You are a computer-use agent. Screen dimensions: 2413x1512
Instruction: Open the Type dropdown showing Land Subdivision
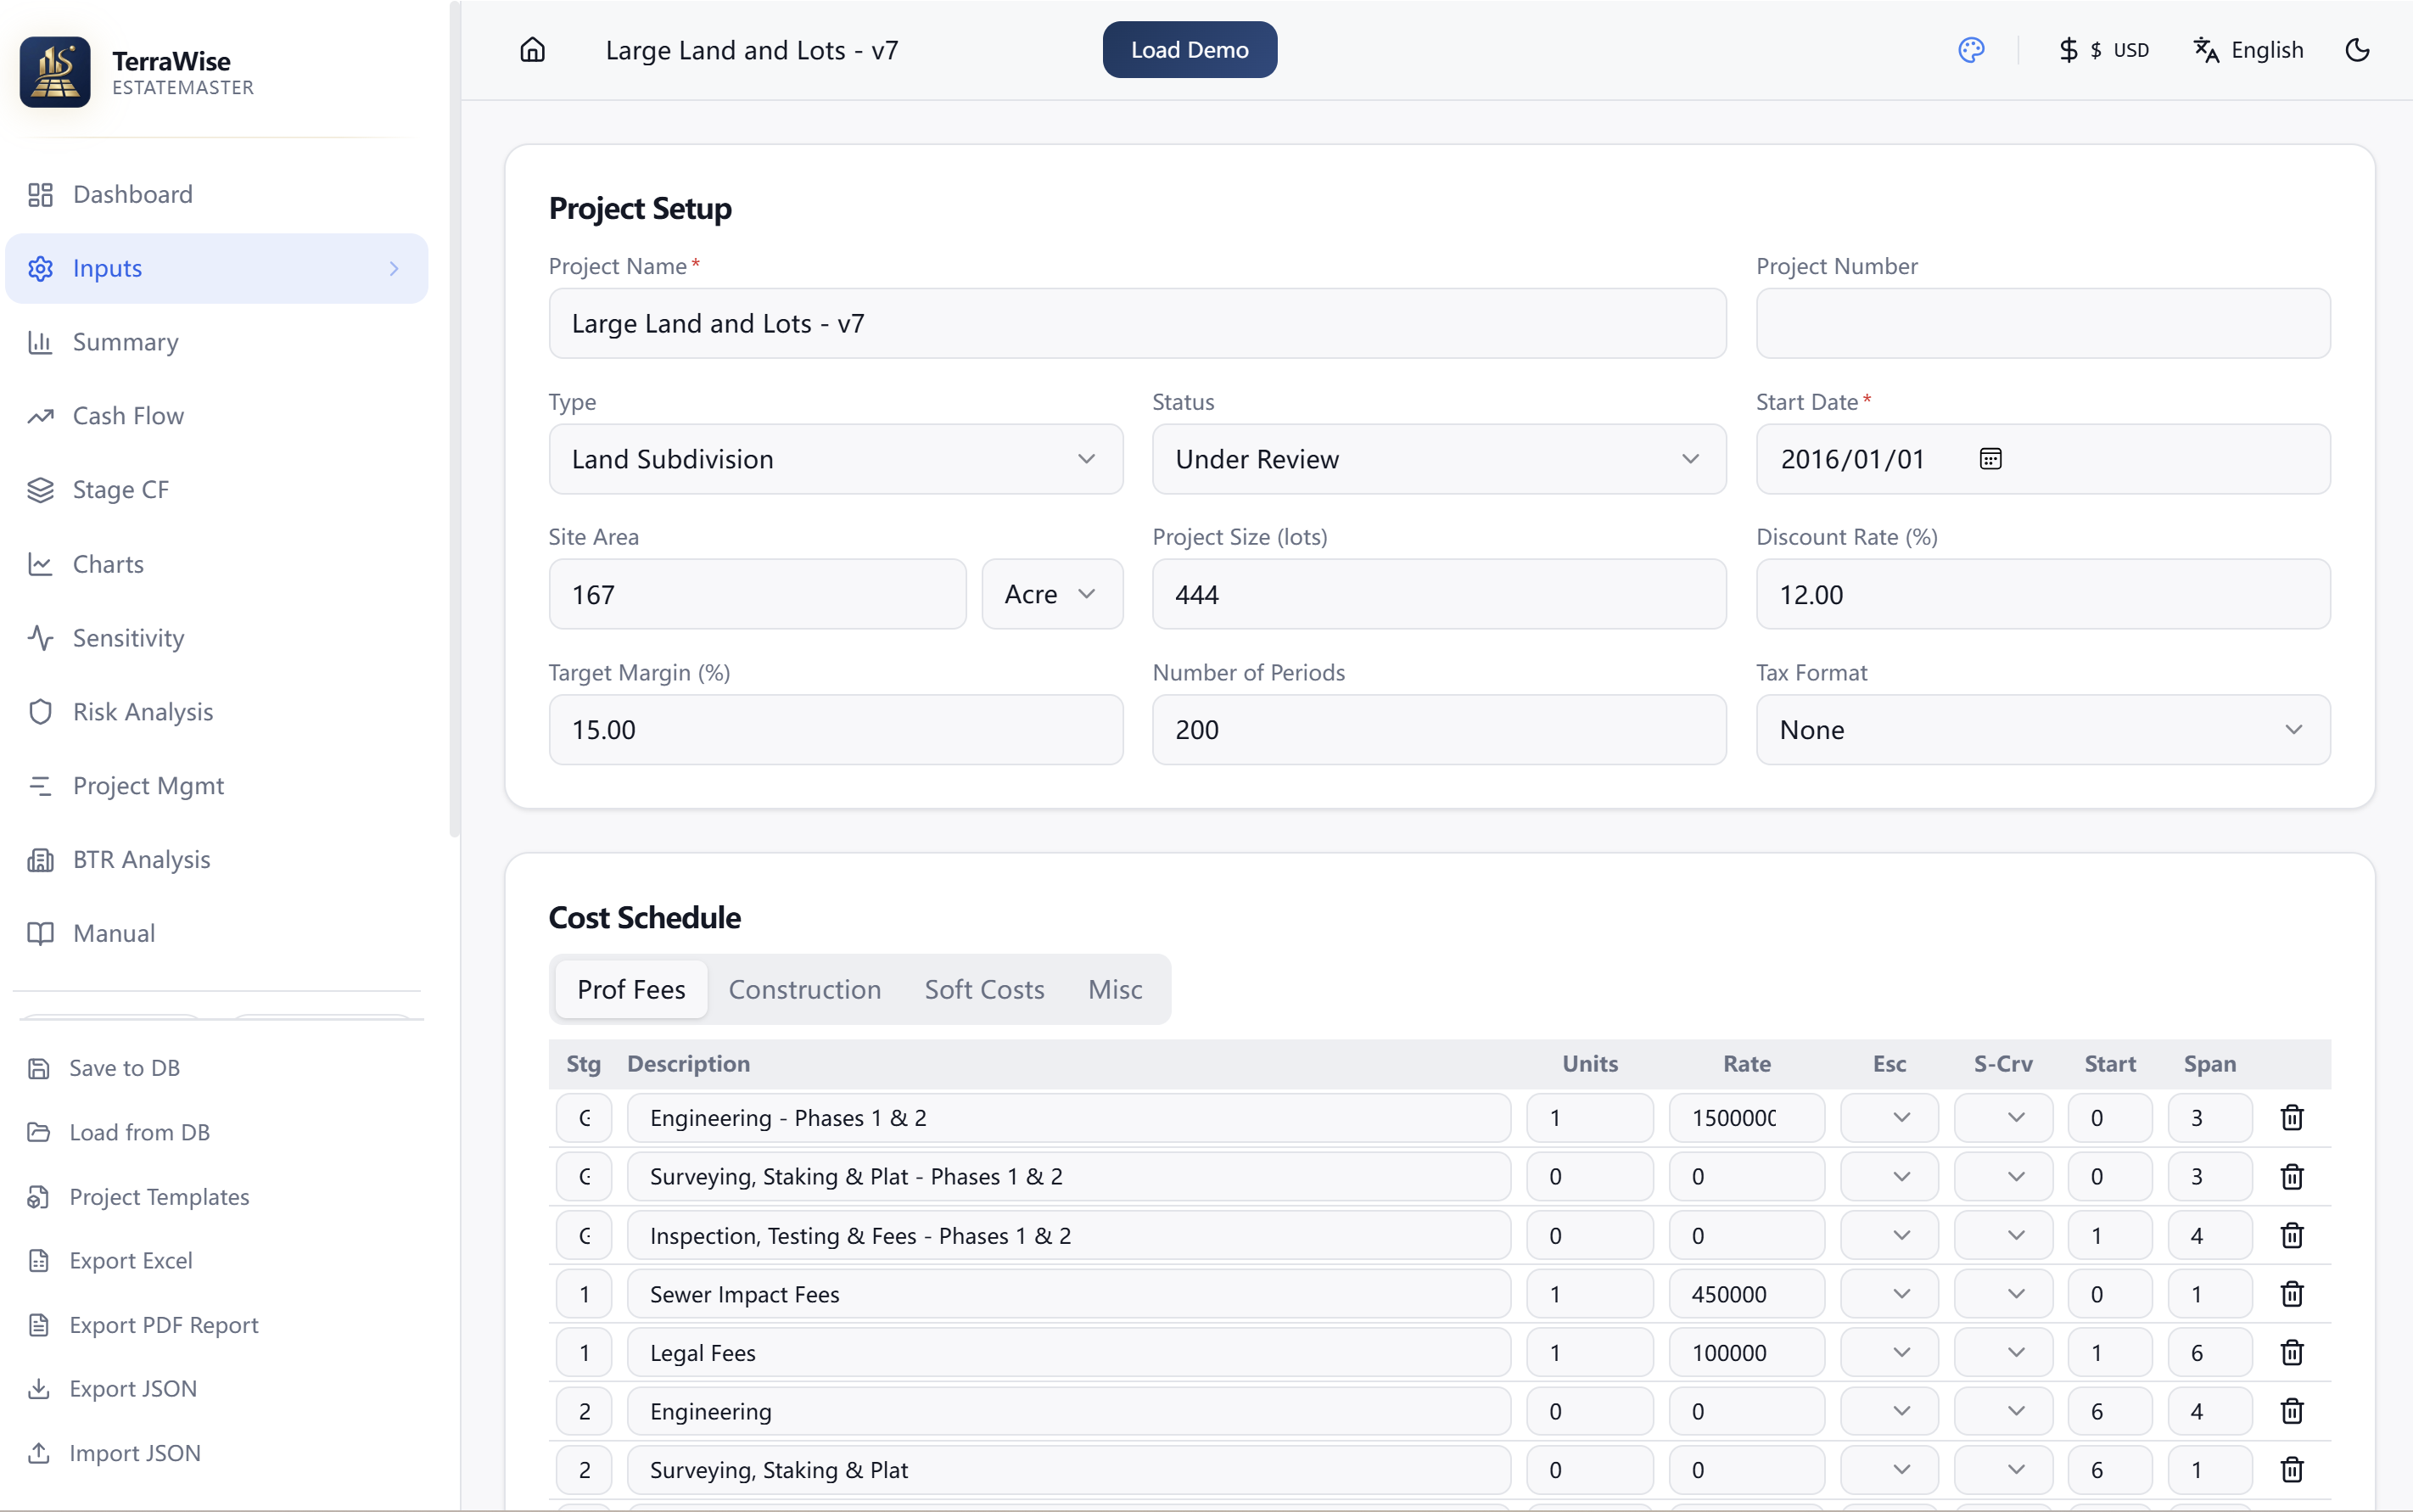[835, 459]
